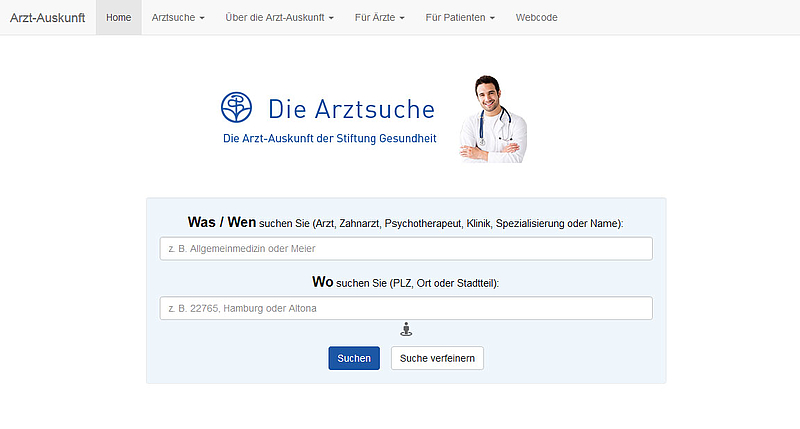
Task: Click the Die Arztsuche heading text
Action: pyautogui.click(x=351, y=109)
